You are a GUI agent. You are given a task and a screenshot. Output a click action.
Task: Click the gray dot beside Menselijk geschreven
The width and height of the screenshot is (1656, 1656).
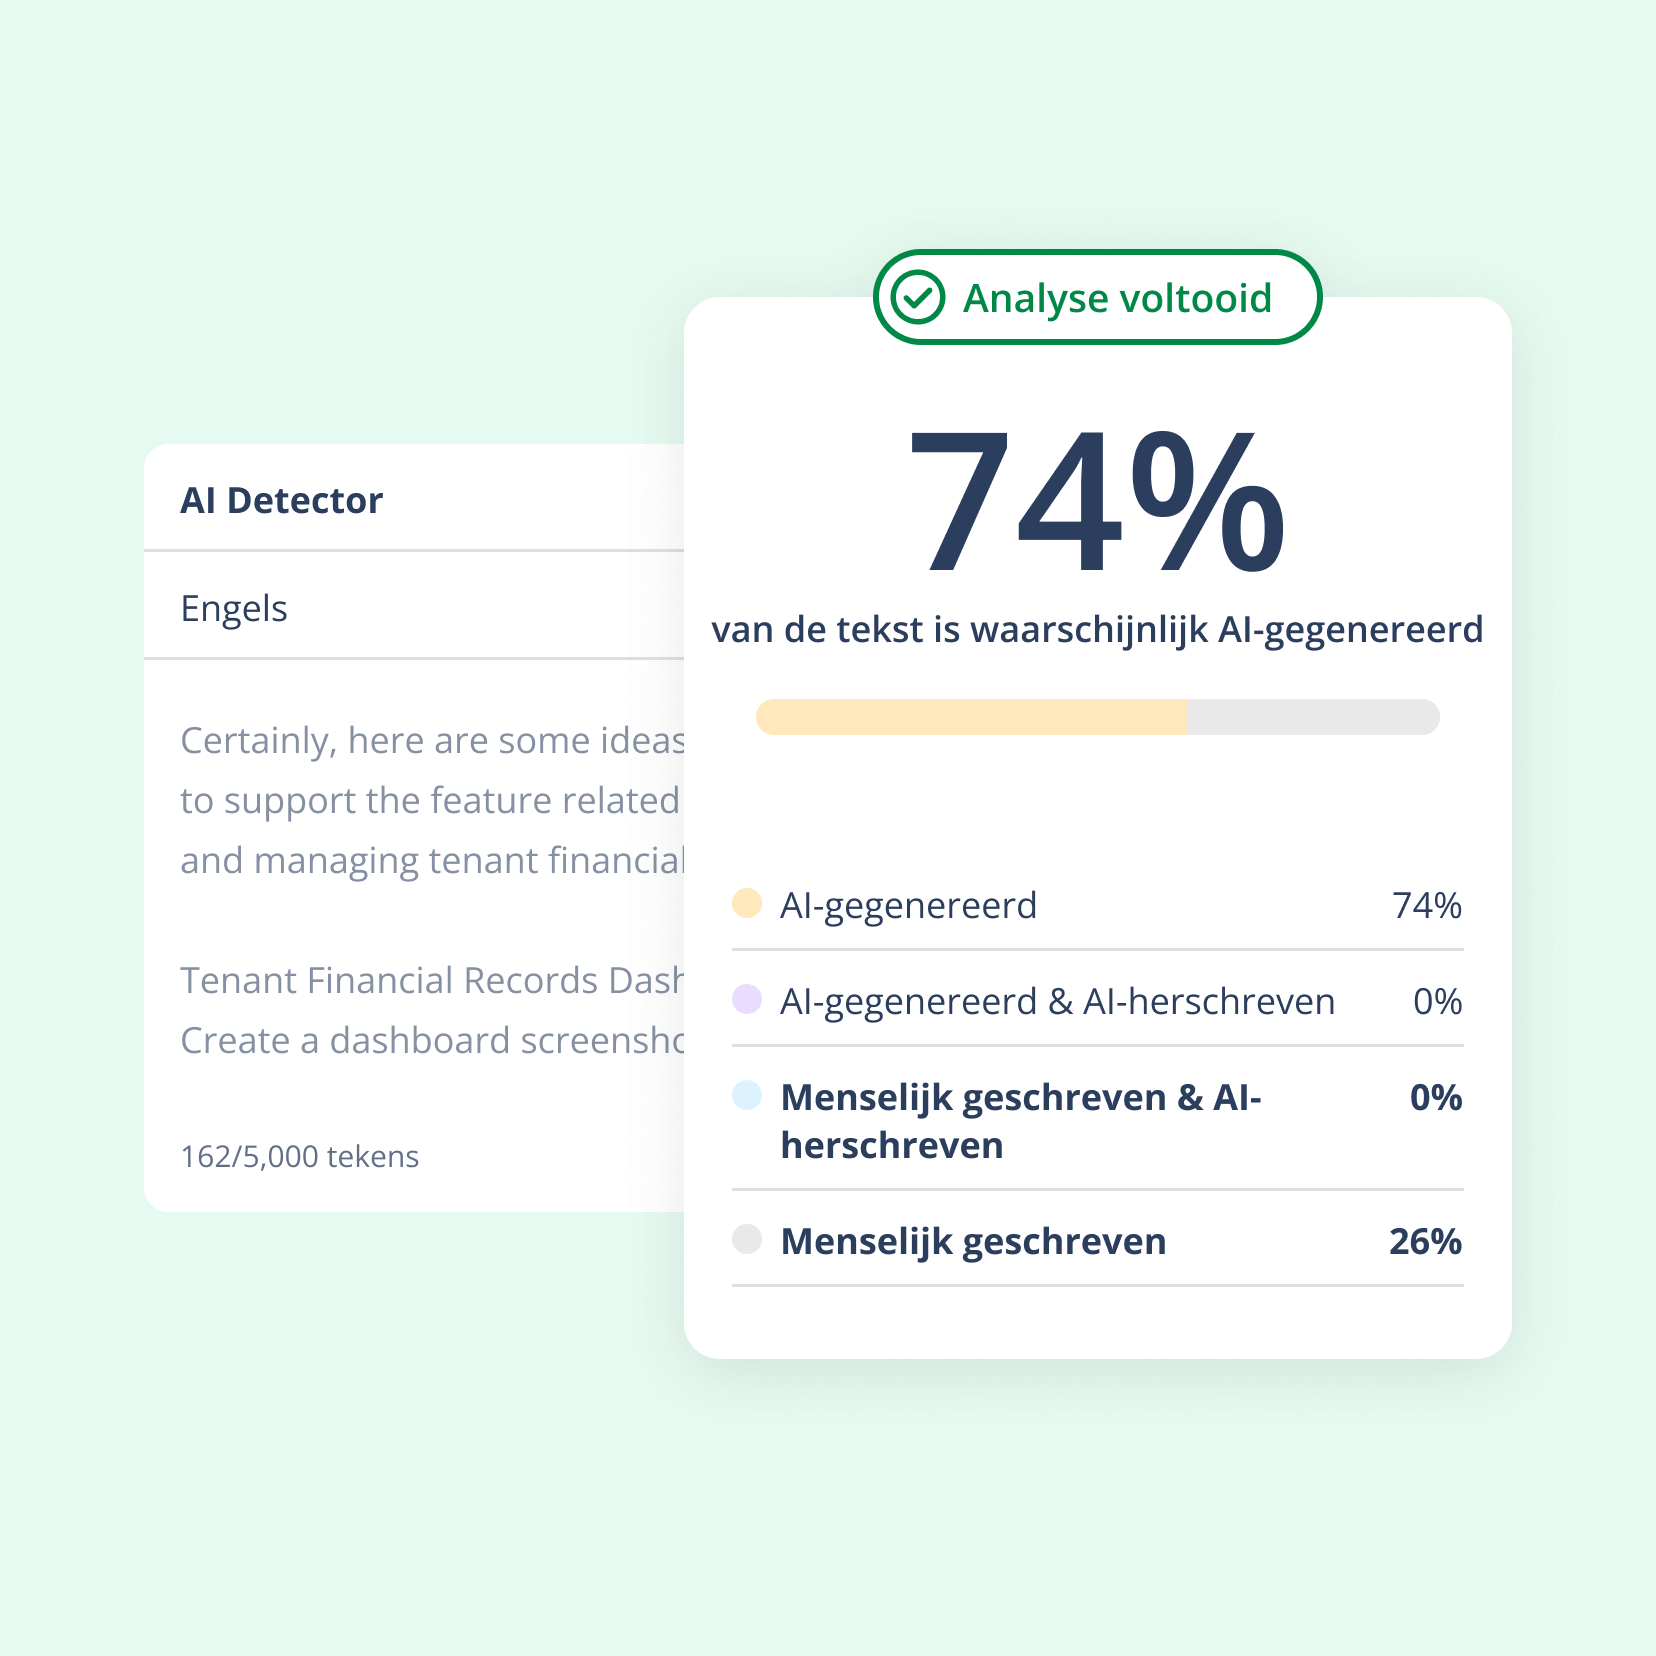coord(747,1240)
